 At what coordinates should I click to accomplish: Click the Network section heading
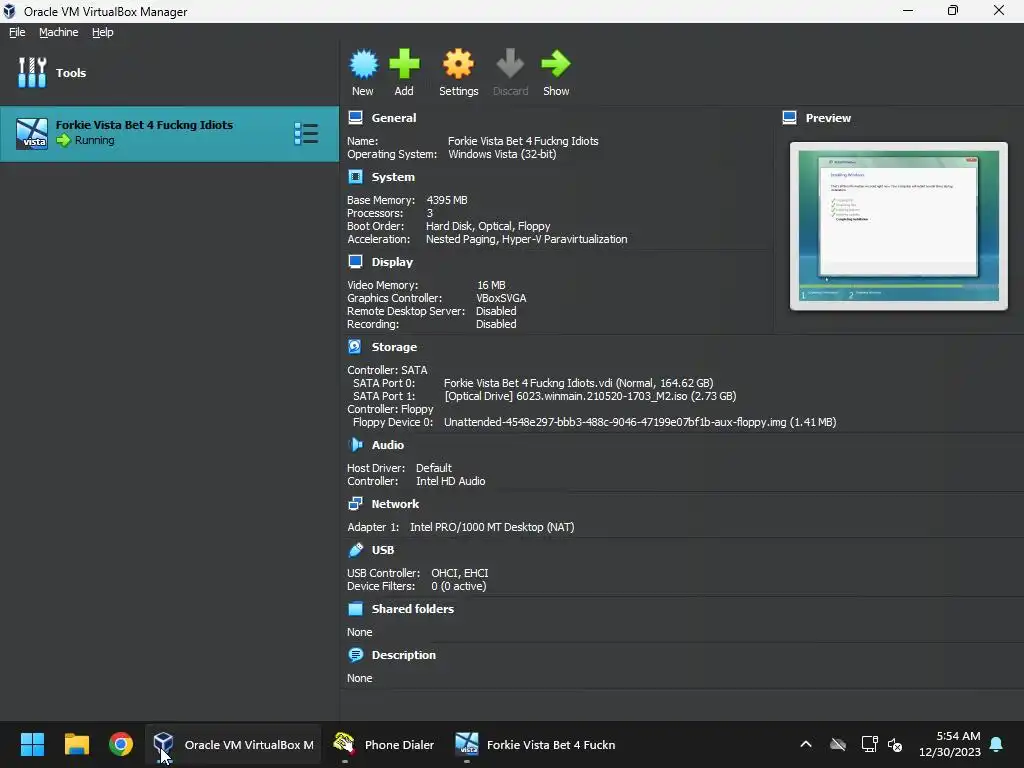[x=395, y=504]
